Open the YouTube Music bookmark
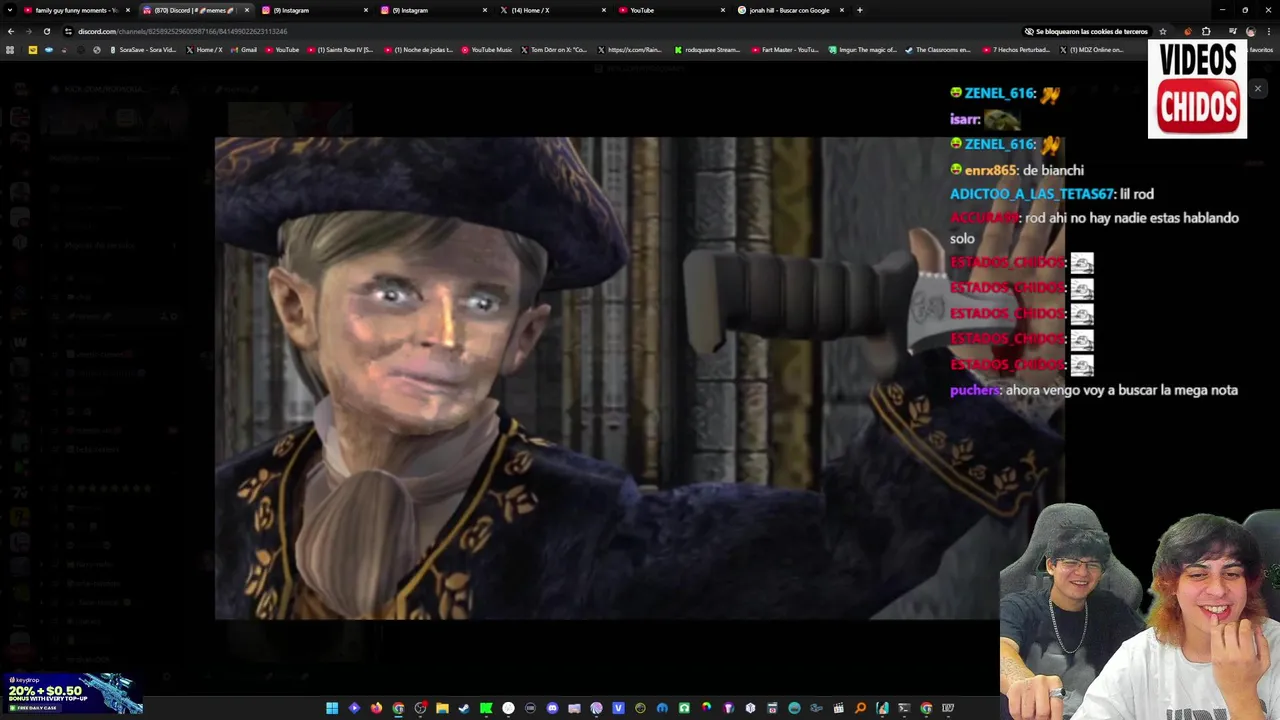Screen dimensions: 1280x720 487,49
